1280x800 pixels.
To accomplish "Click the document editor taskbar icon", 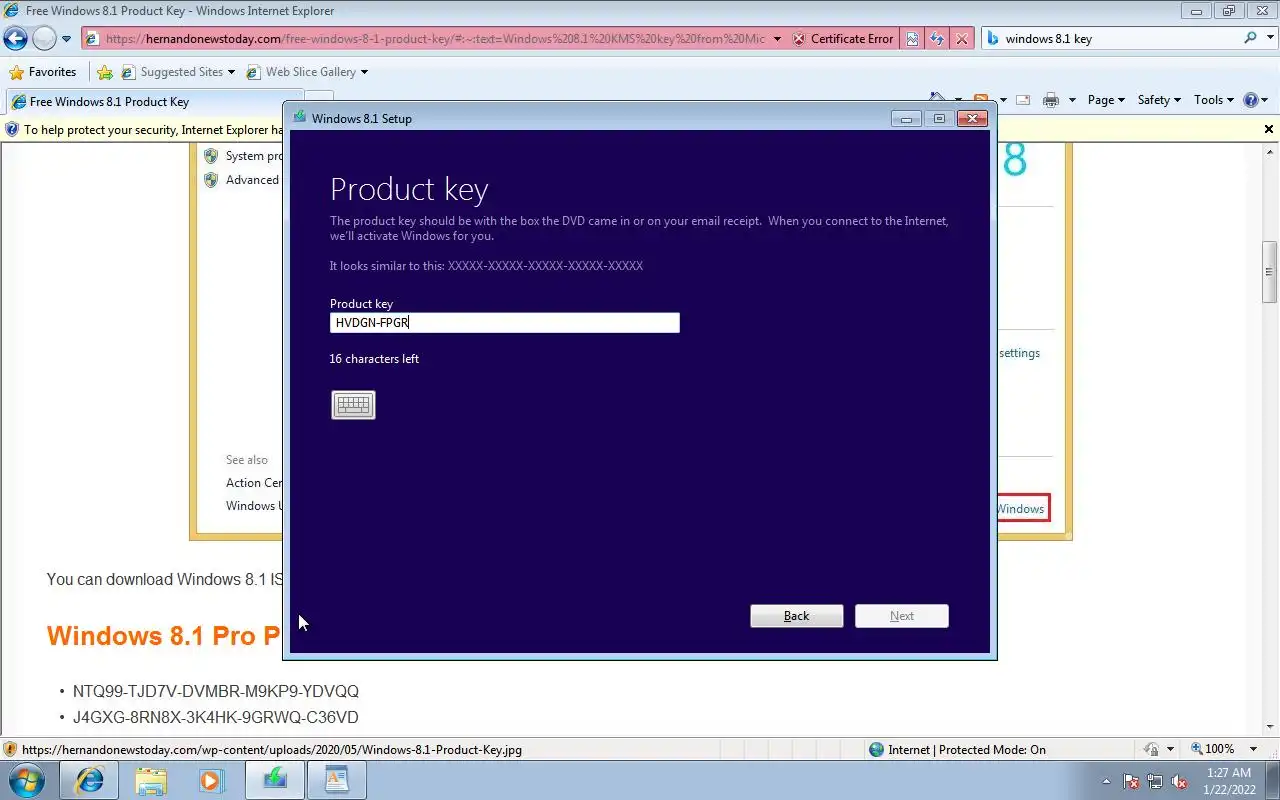I will (x=337, y=780).
